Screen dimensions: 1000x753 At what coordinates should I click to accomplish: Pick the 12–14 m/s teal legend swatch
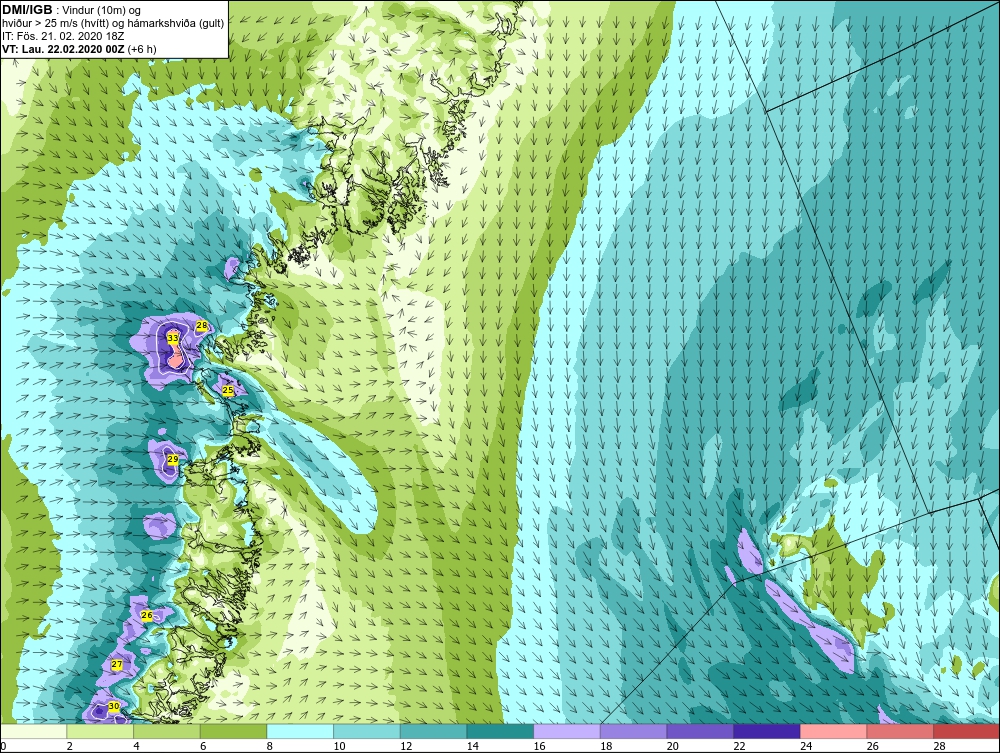point(433,731)
